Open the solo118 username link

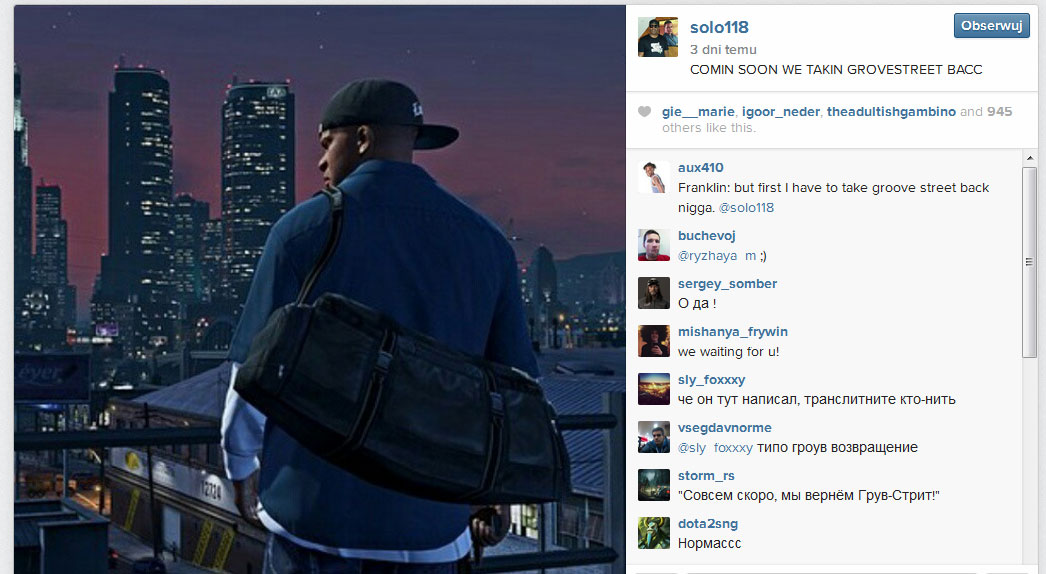[x=719, y=27]
